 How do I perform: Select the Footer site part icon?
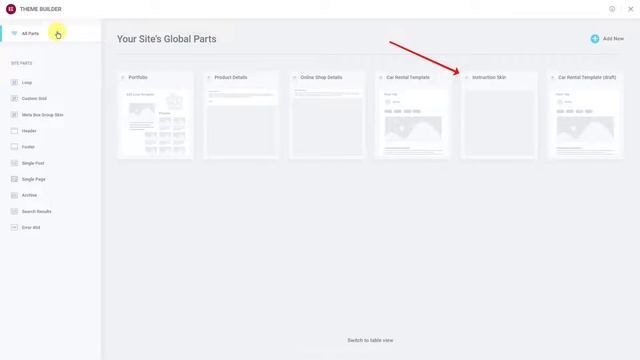click(14, 147)
